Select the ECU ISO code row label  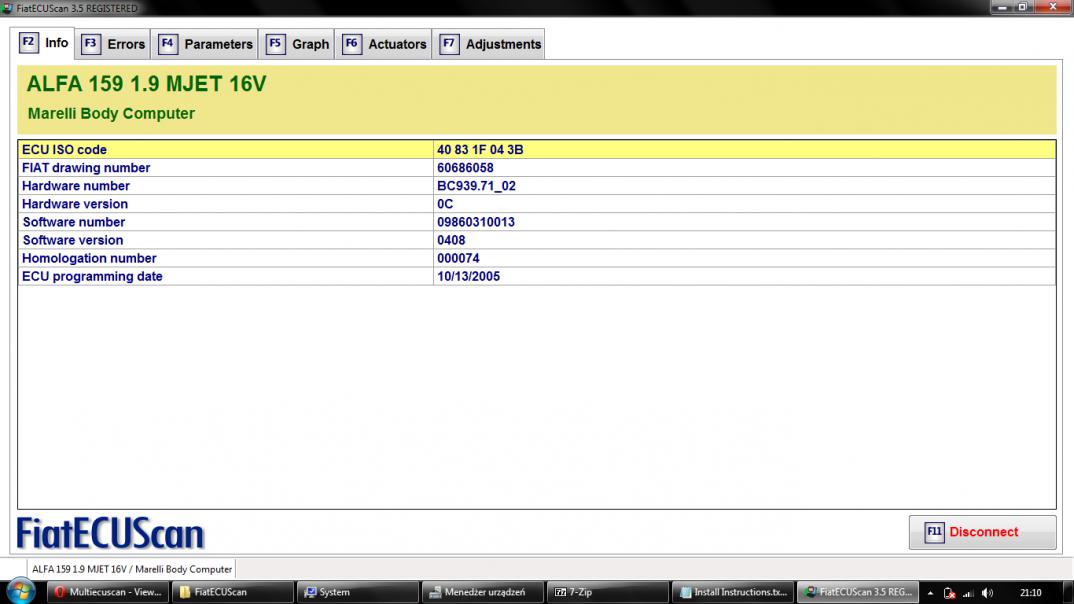click(x=64, y=149)
